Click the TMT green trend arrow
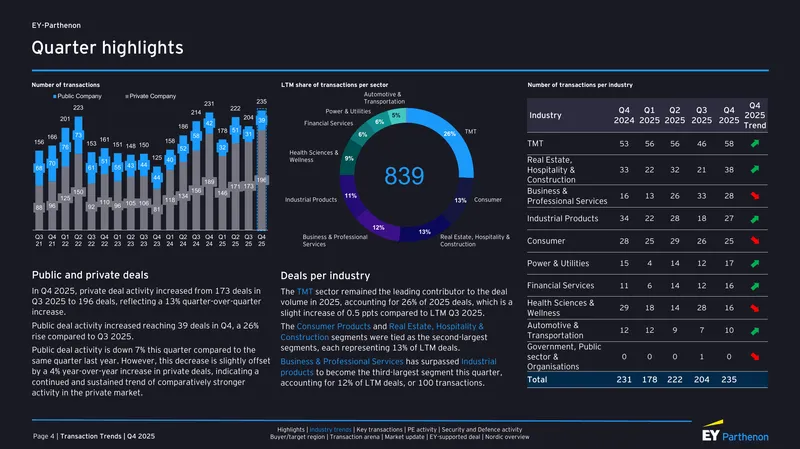Screen dimensions: 800x449 tap(755, 144)
